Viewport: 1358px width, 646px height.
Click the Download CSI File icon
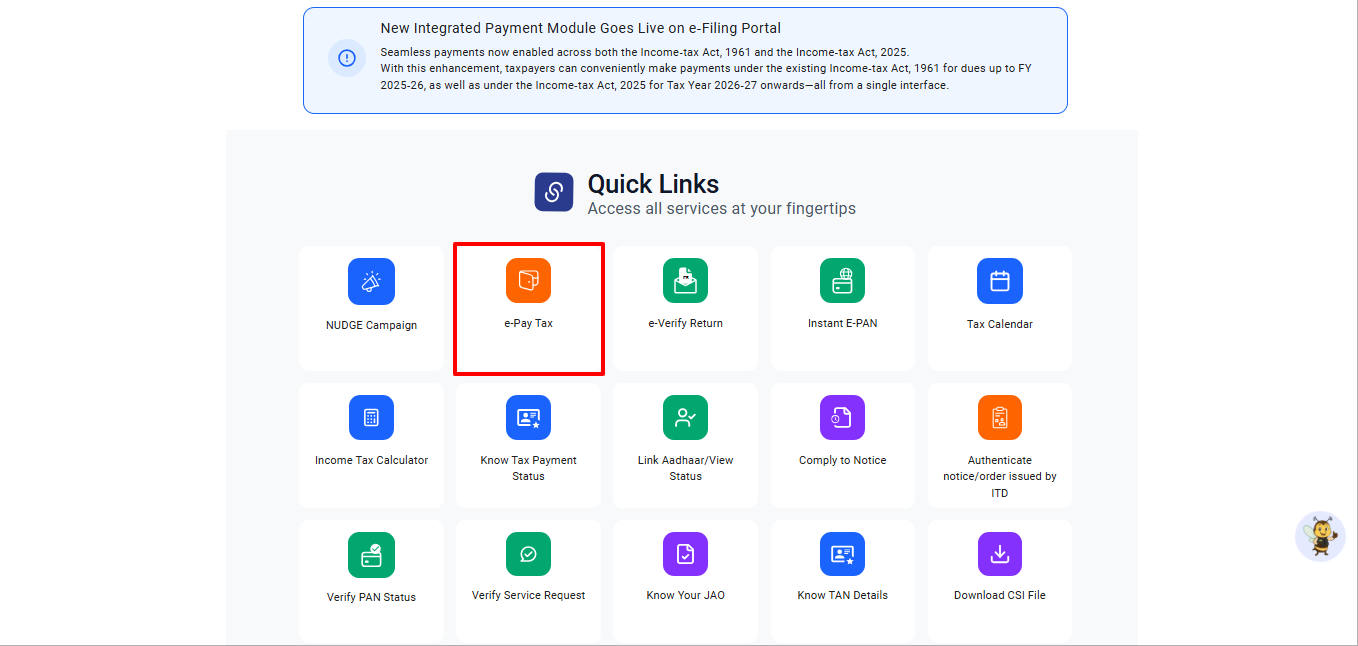click(x=999, y=554)
